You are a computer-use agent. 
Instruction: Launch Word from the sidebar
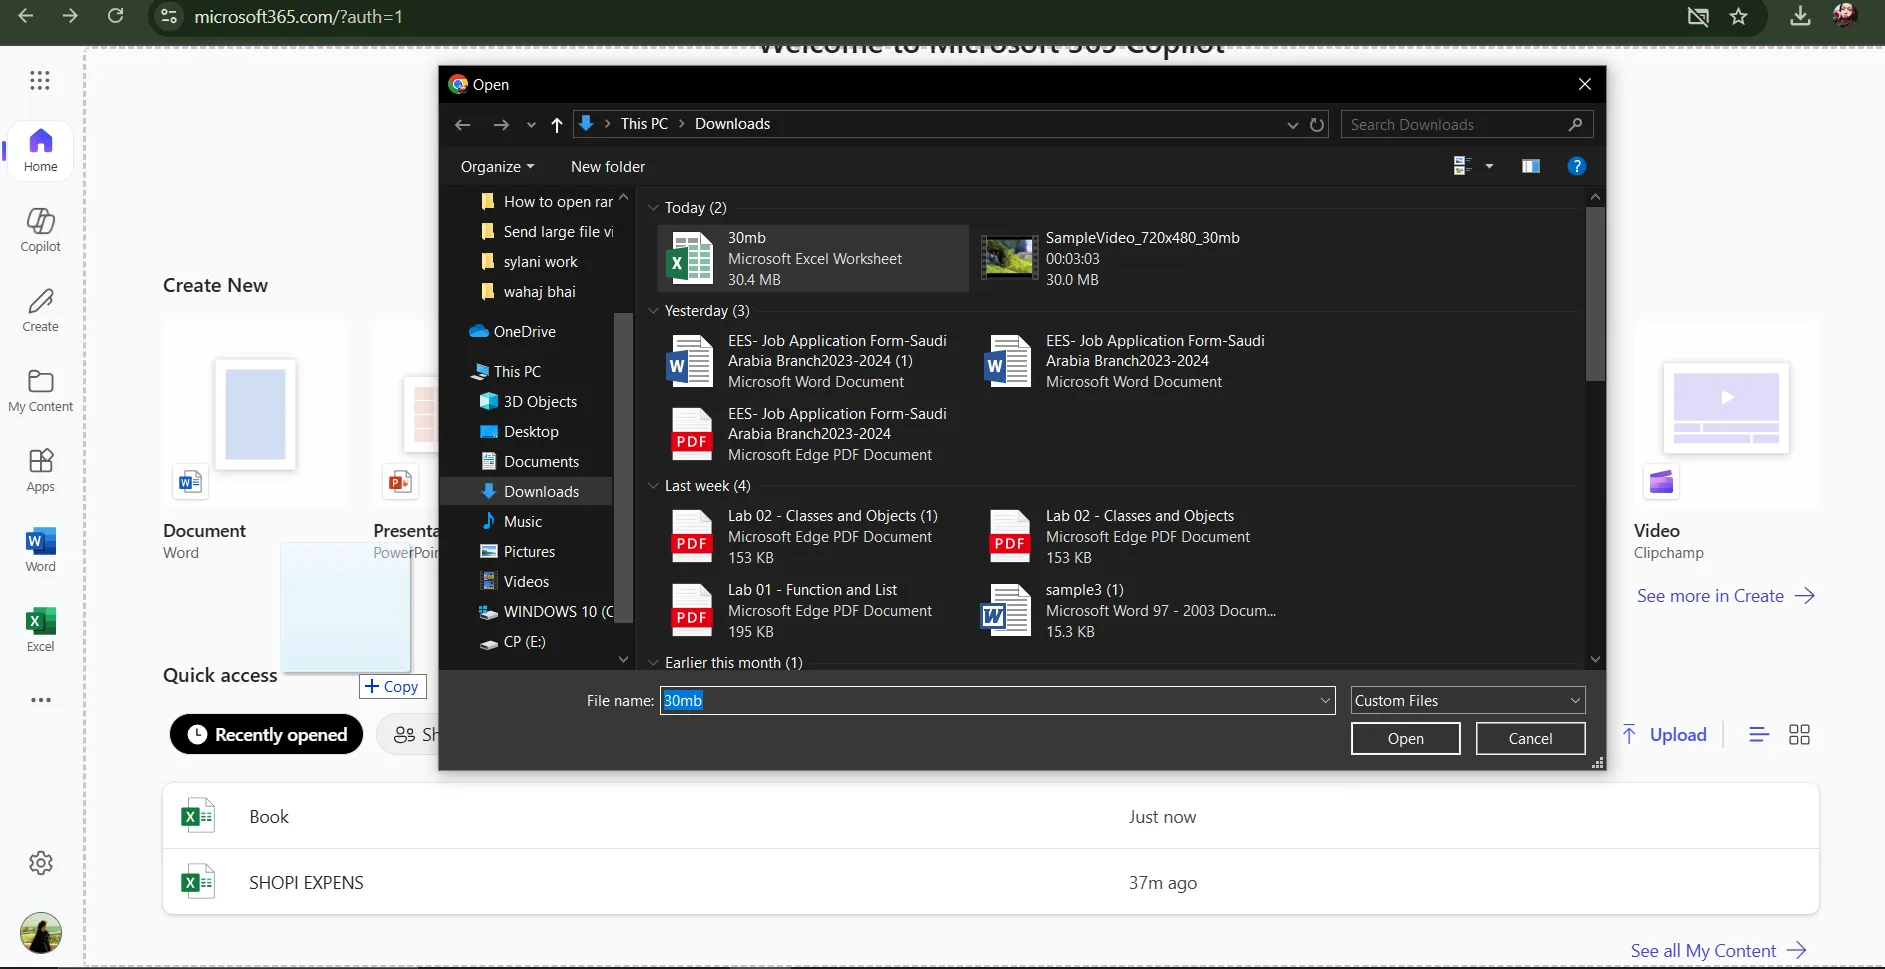point(41,550)
